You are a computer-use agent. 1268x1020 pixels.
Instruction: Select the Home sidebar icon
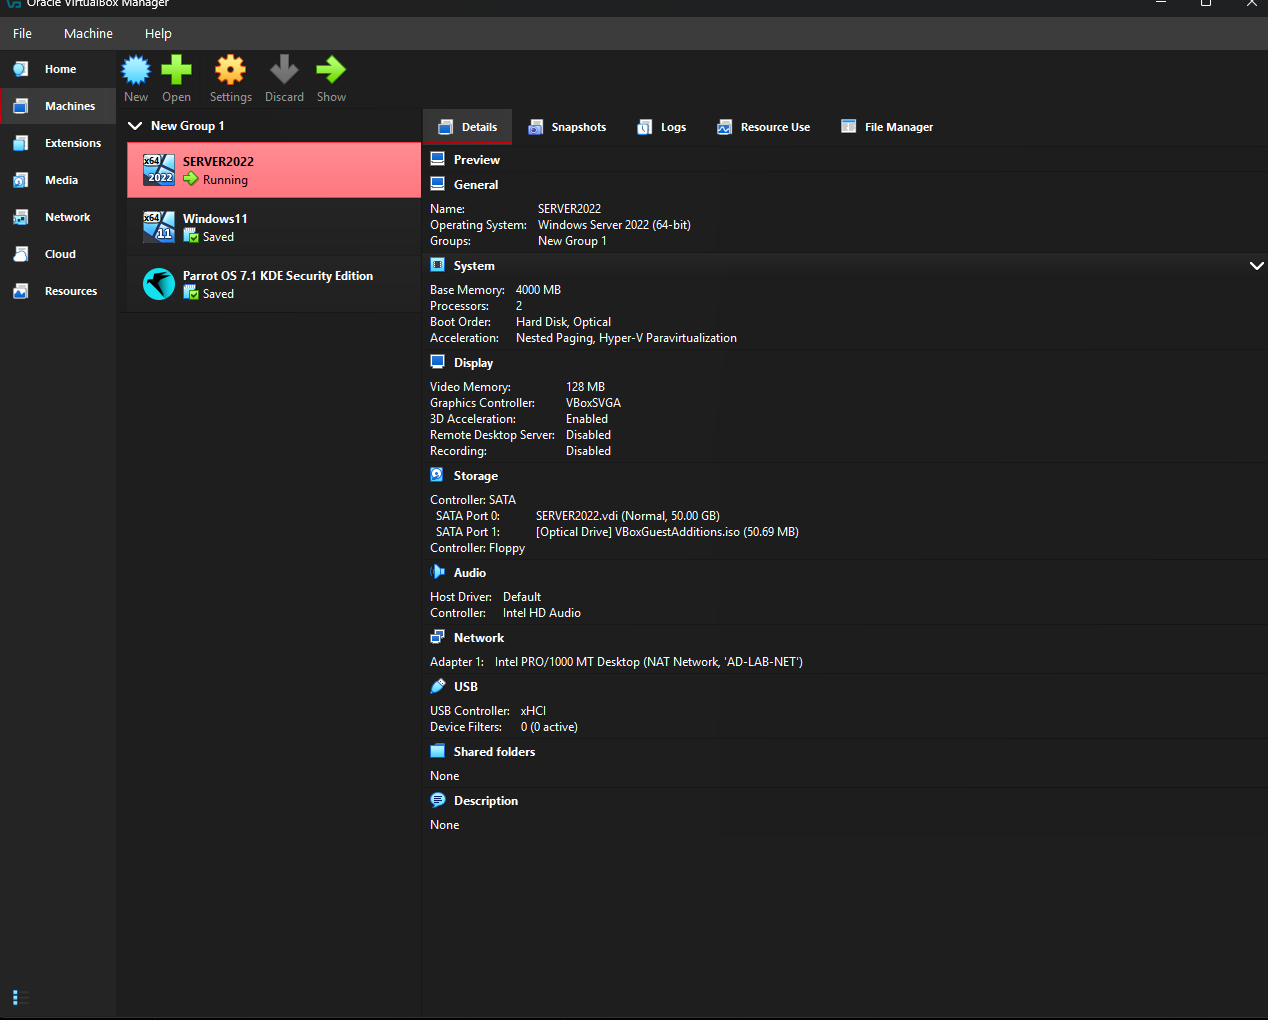pos(21,69)
